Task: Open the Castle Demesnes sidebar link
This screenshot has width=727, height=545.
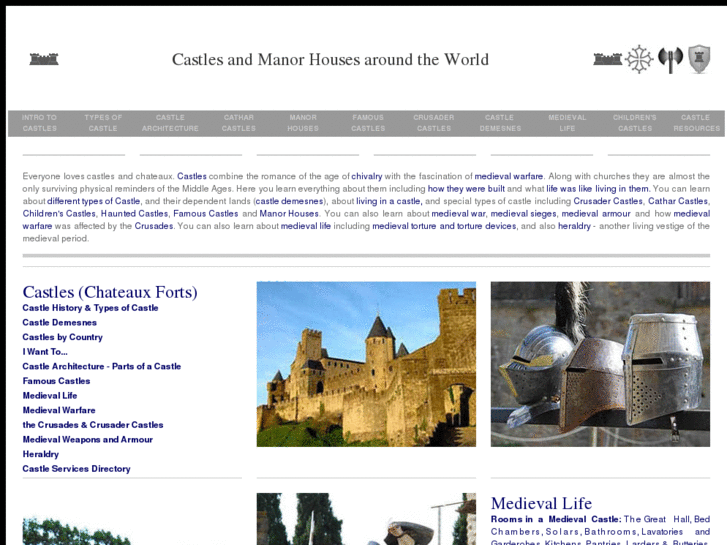Action: point(59,323)
